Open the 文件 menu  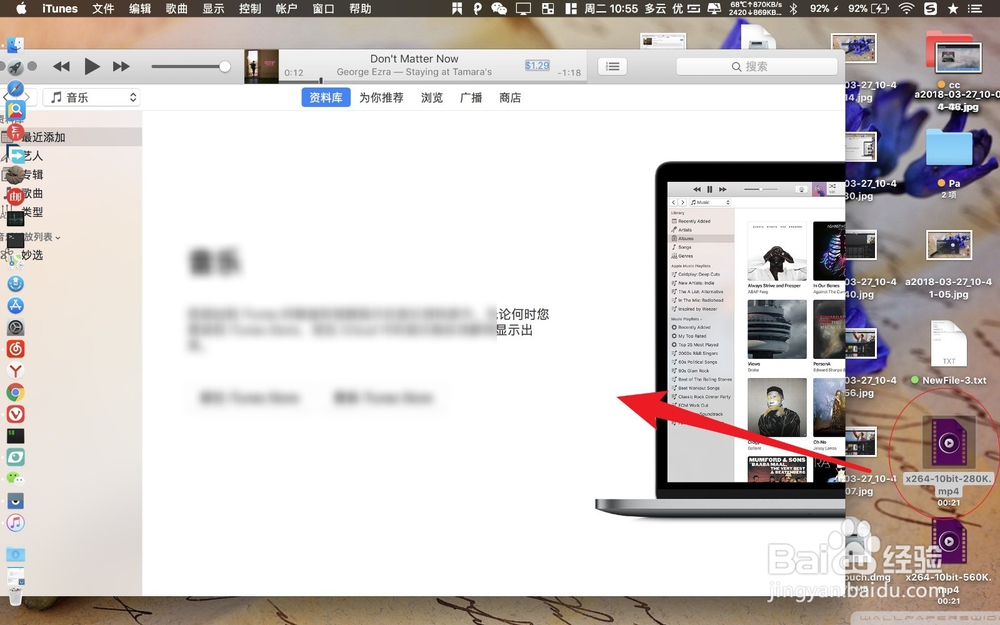point(103,8)
